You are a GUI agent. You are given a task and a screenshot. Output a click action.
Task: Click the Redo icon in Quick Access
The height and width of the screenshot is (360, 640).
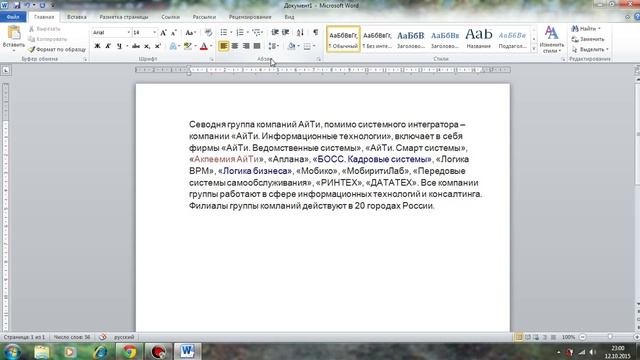click(x=42, y=5)
